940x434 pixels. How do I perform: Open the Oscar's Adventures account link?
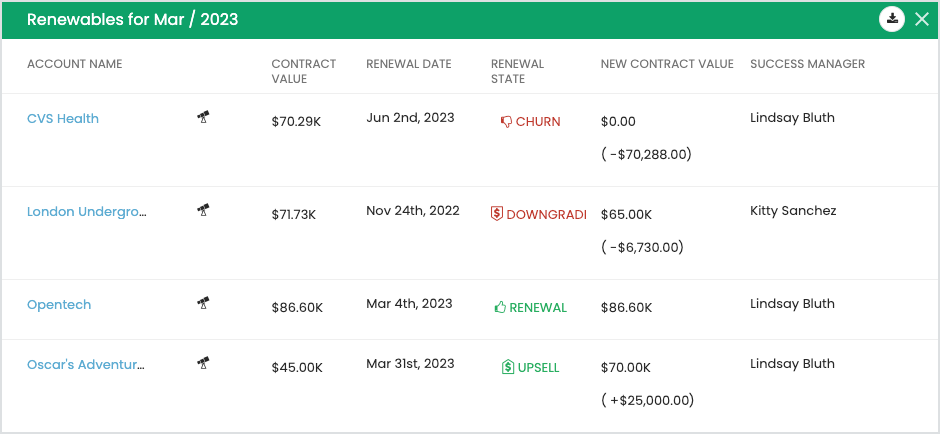tap(85, 365)
